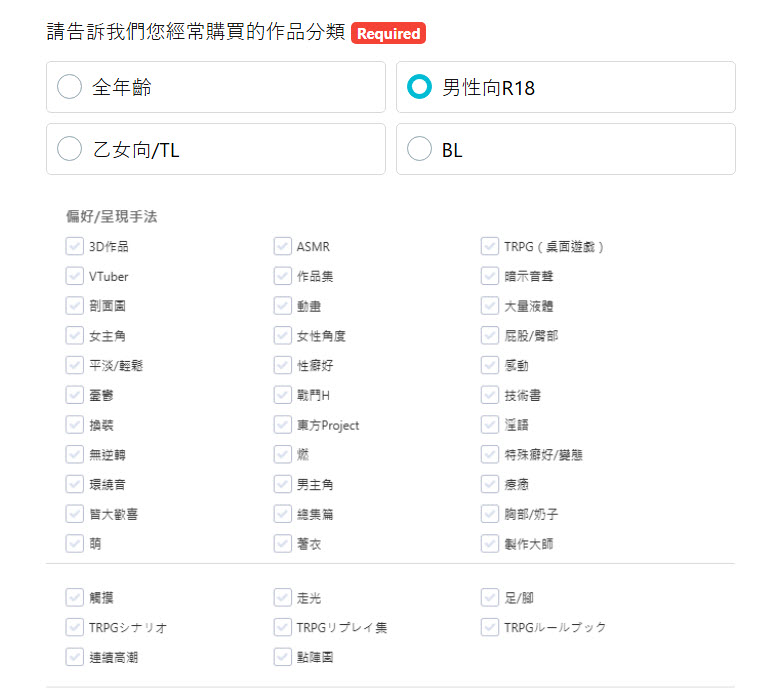Image resolution: width=758 pixels, height=700 pixels.
Task: Toggle the 女主角 checkbox
Action: point(74,336)
